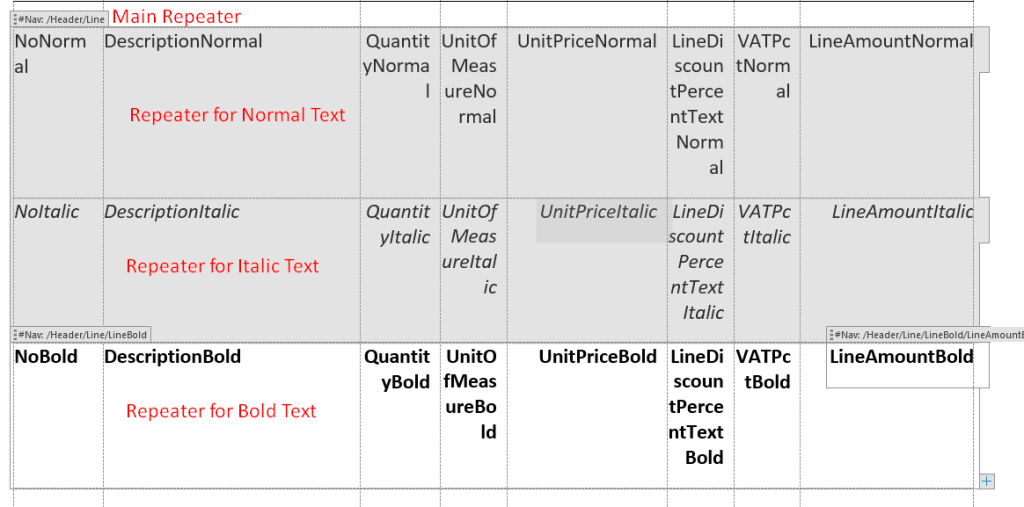Click the QuantityNormal field
Image resolution: width=1024 pixels, height=507 pixels.
(398, 66)
